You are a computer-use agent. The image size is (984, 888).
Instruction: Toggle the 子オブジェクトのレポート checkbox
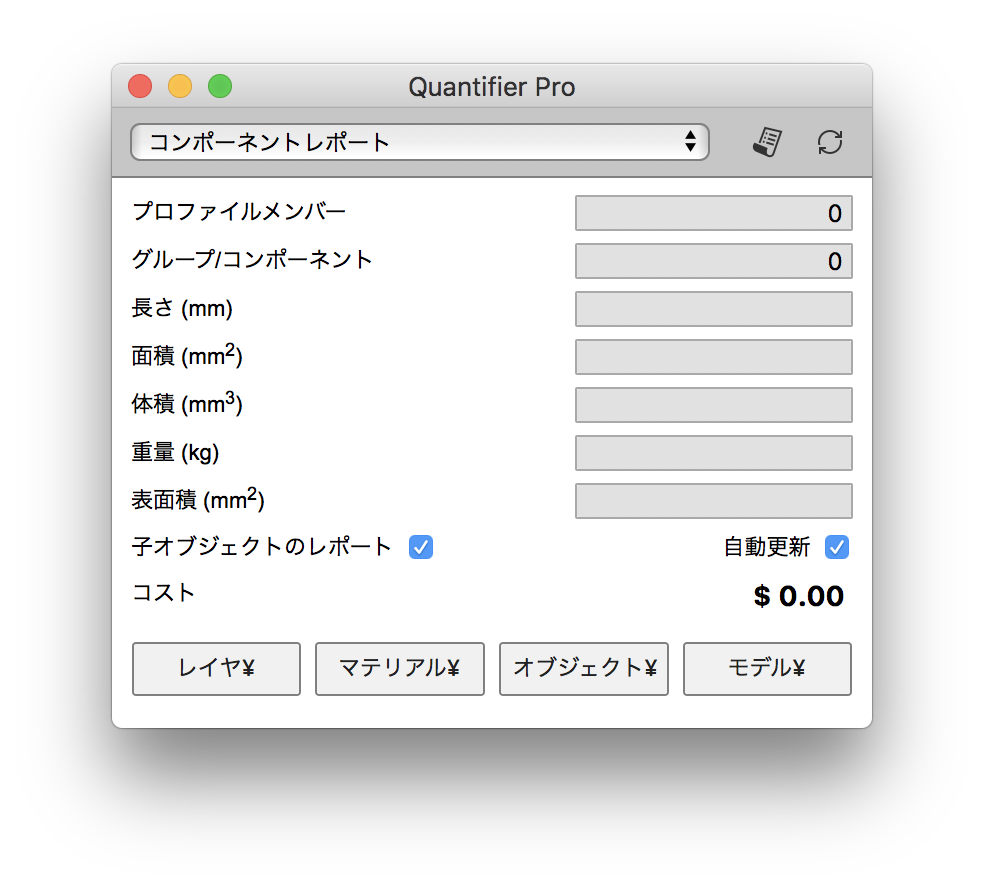pyautogui.click(x=421, y=547)
